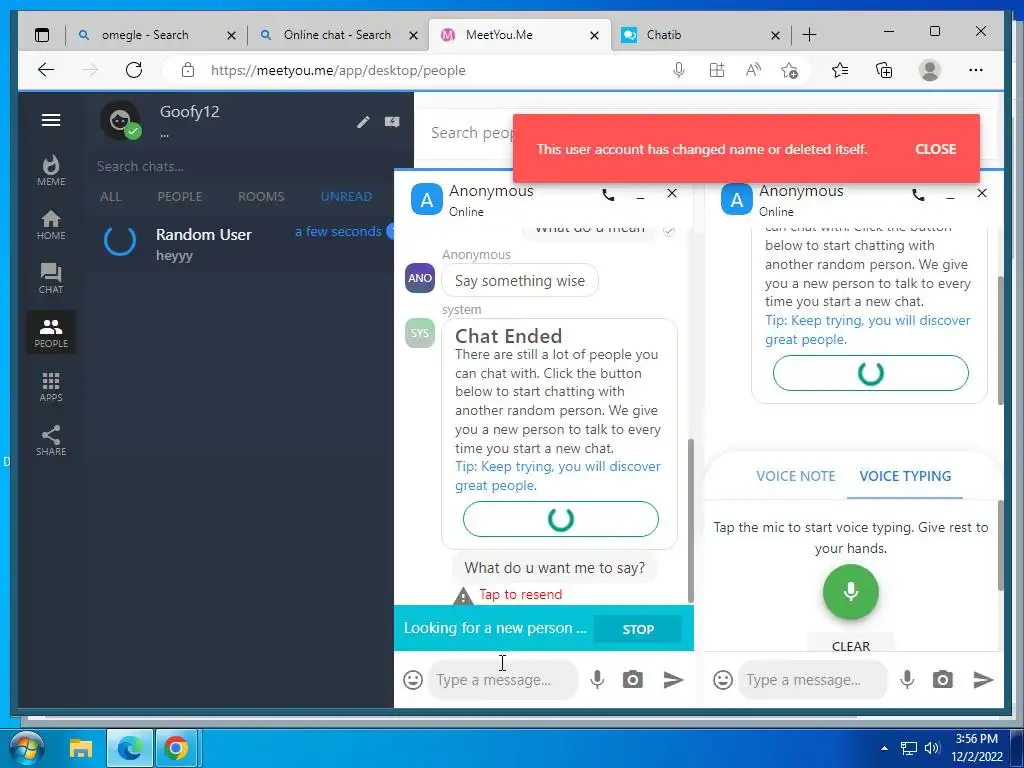This screenshot has height=768, width=1024.
Task: Filter chats by PEOPLE tab
Action: [180, 197]
